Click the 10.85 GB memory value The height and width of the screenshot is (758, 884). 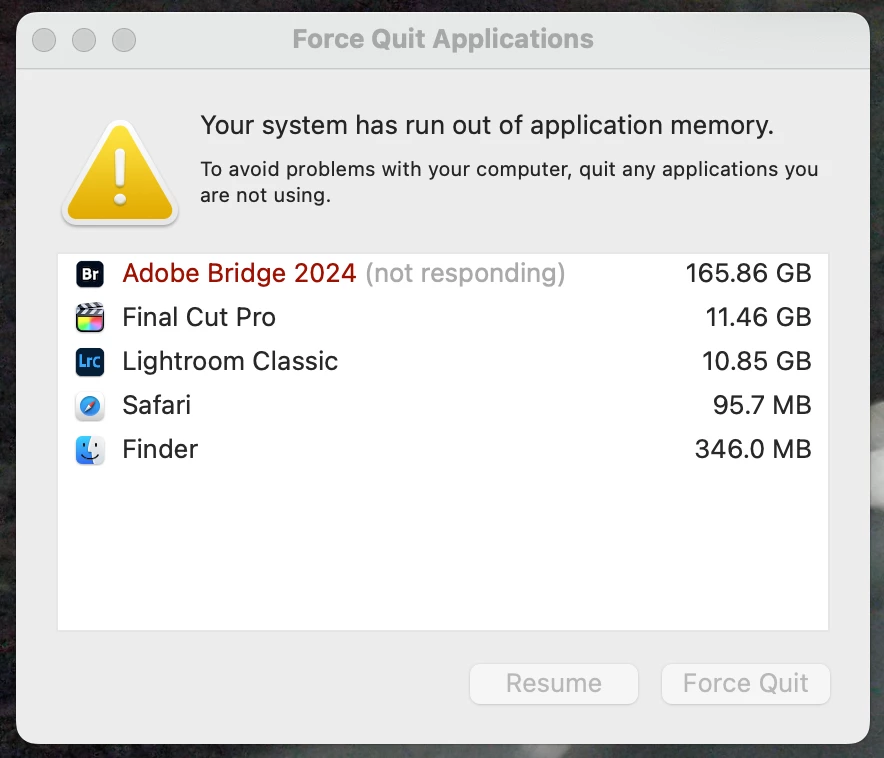click(756, 362)
